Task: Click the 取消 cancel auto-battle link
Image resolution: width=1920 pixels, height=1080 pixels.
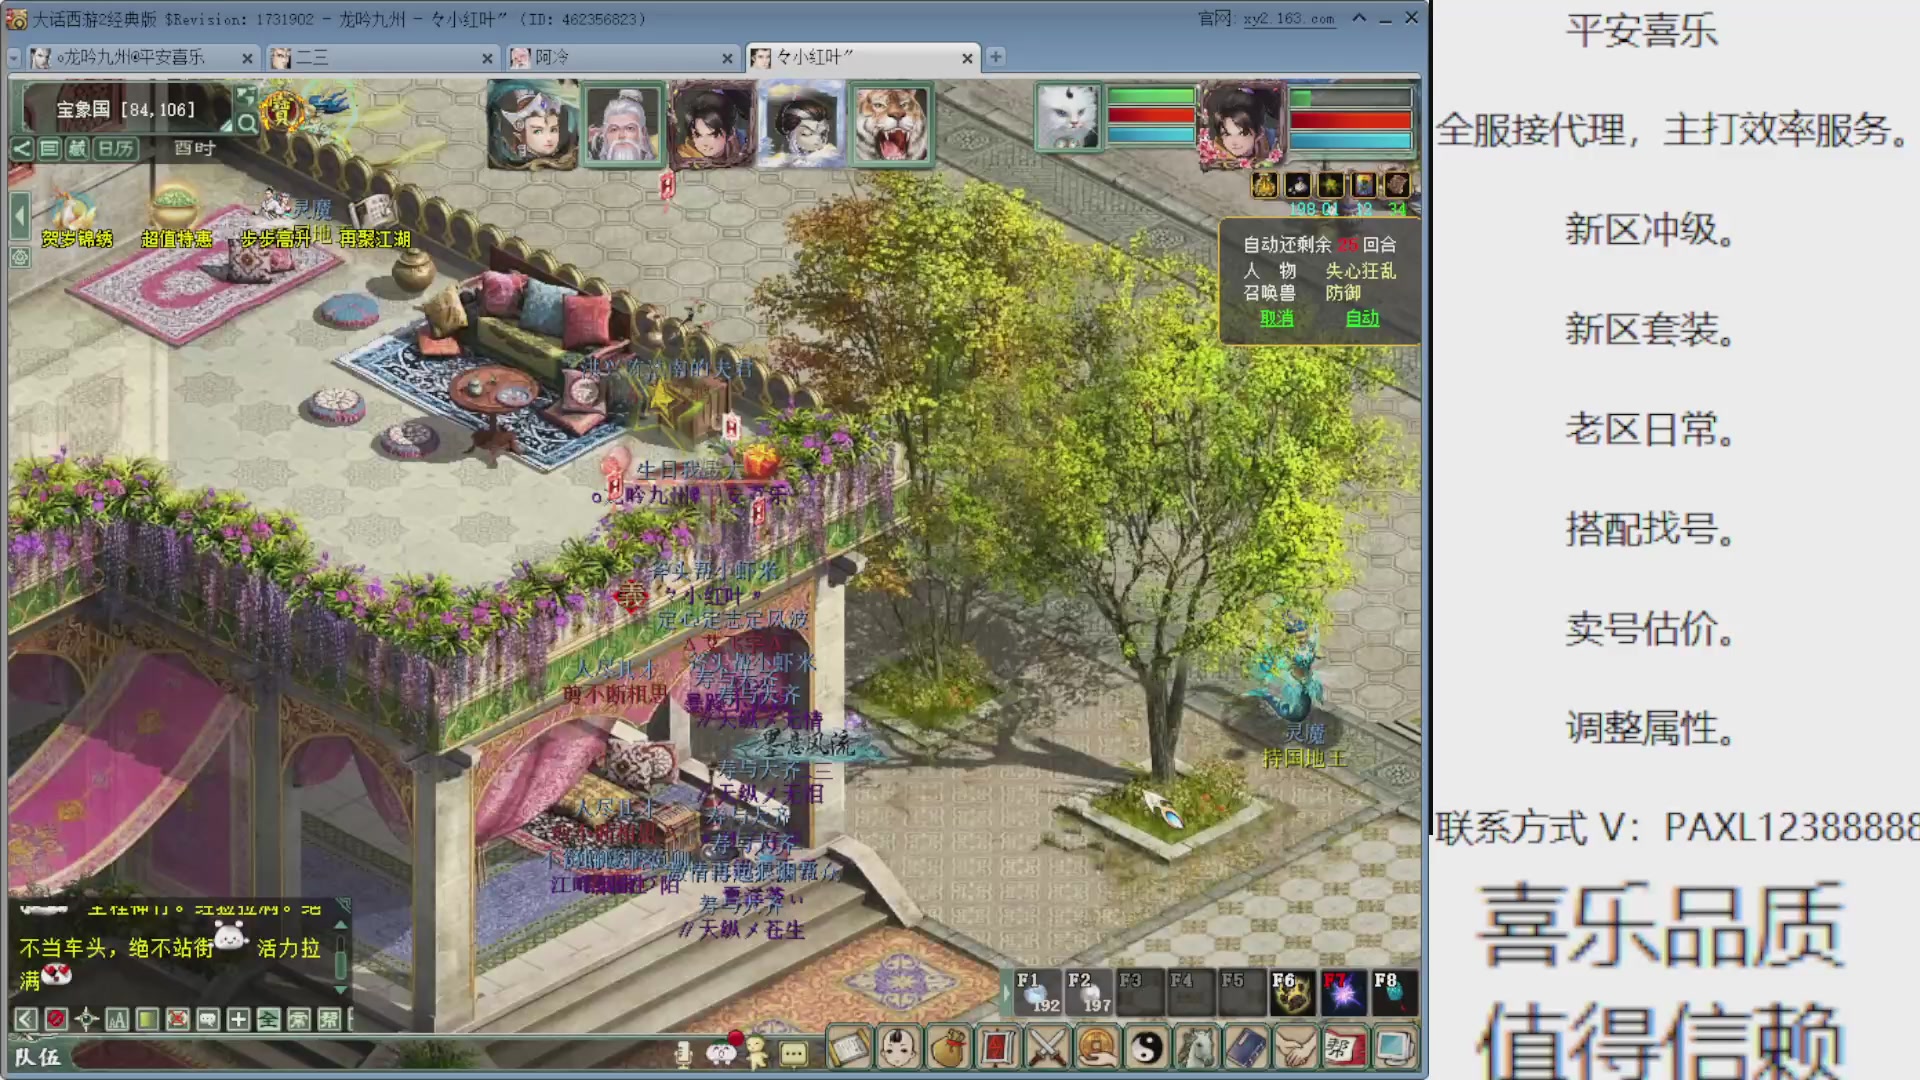Action: pyautogui.click(x=1277, y=318)
